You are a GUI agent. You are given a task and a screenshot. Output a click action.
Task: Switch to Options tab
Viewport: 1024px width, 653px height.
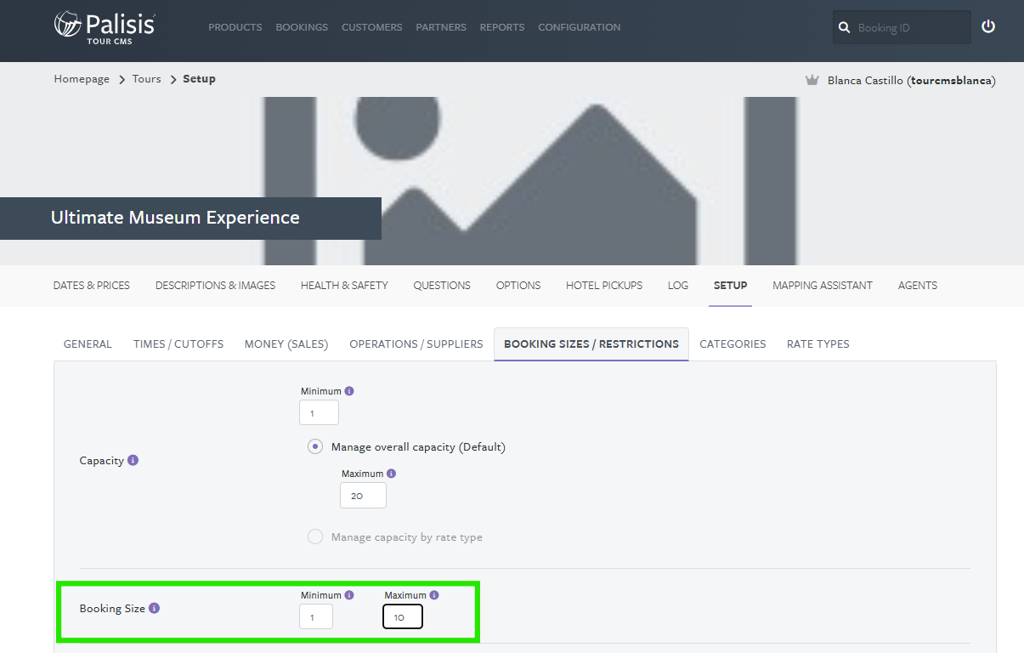pyautogui.click(x=519, y=285)
